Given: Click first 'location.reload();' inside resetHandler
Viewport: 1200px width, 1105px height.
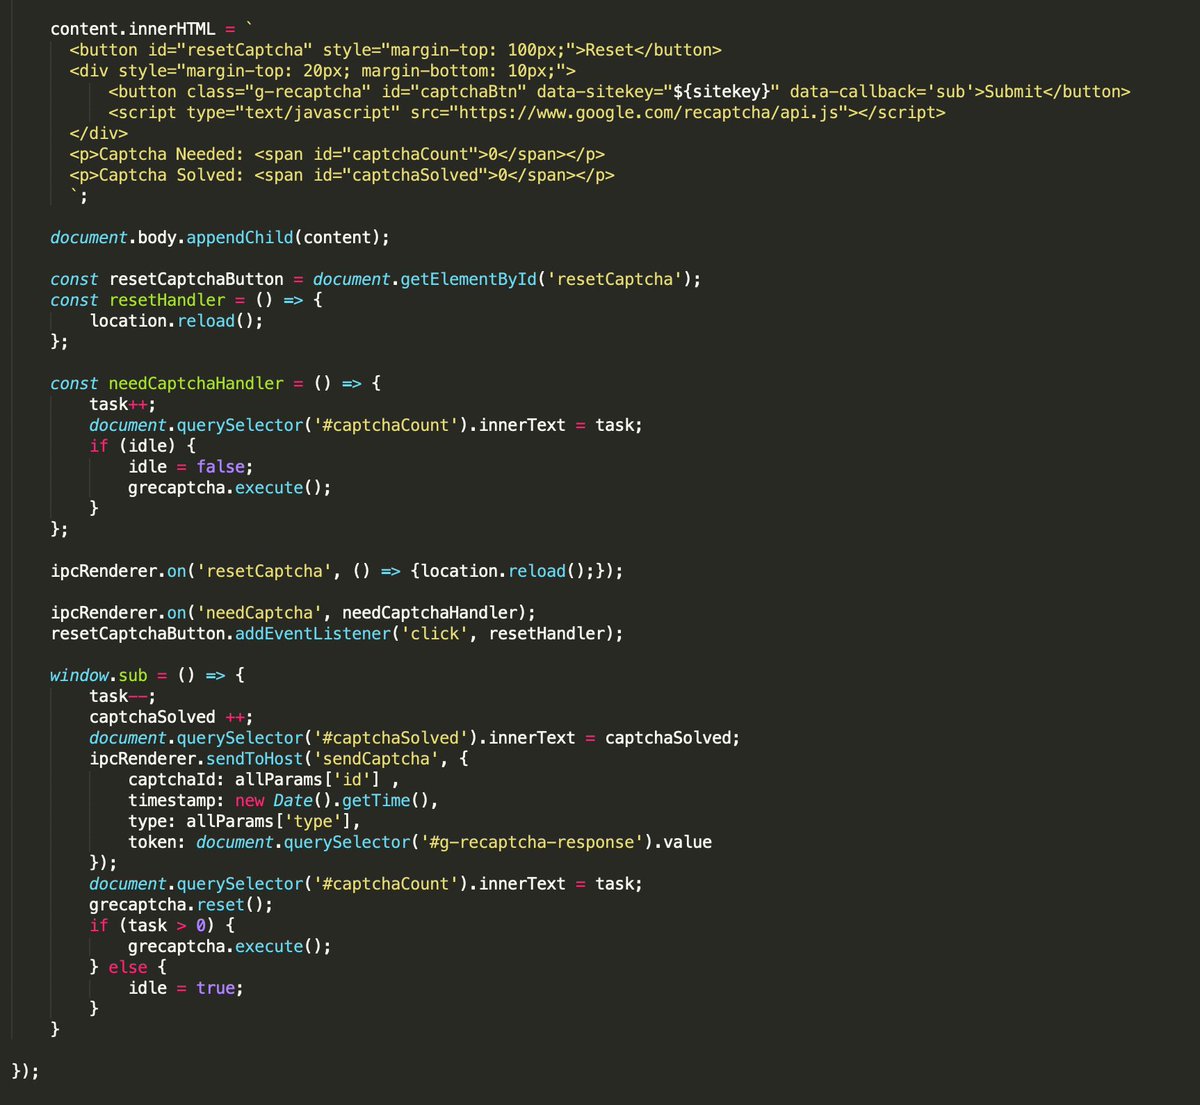Looking at the screenshot, I should tap(177, 321).
